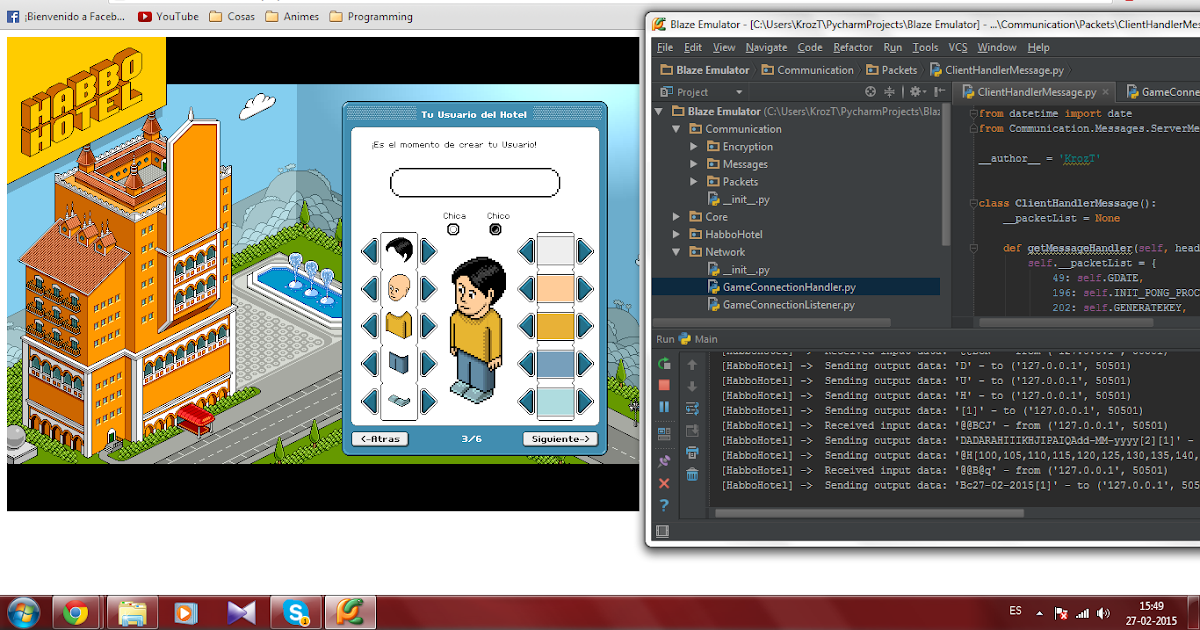Open the Refactor menu
Viewport: 1200px width, 630px height.
853,47
